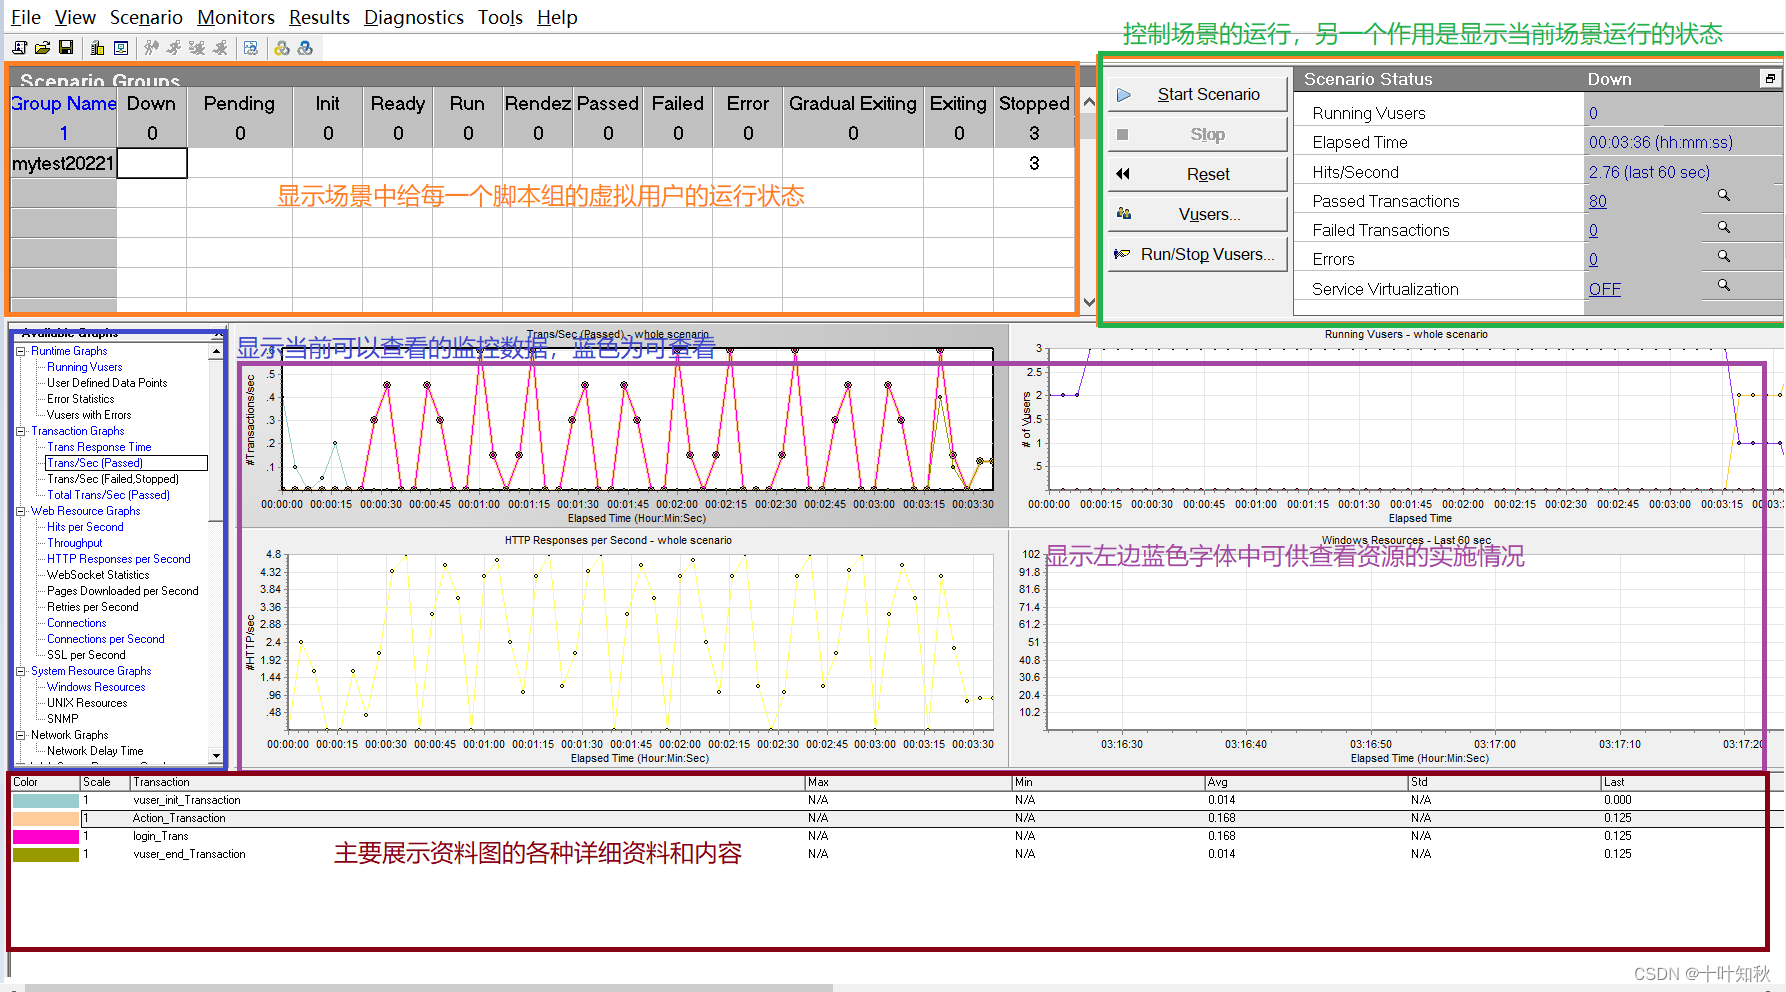Click the puzzle-piece icon on the toolbar
This screenshot has height=992, width=1786.
point(251,48)
